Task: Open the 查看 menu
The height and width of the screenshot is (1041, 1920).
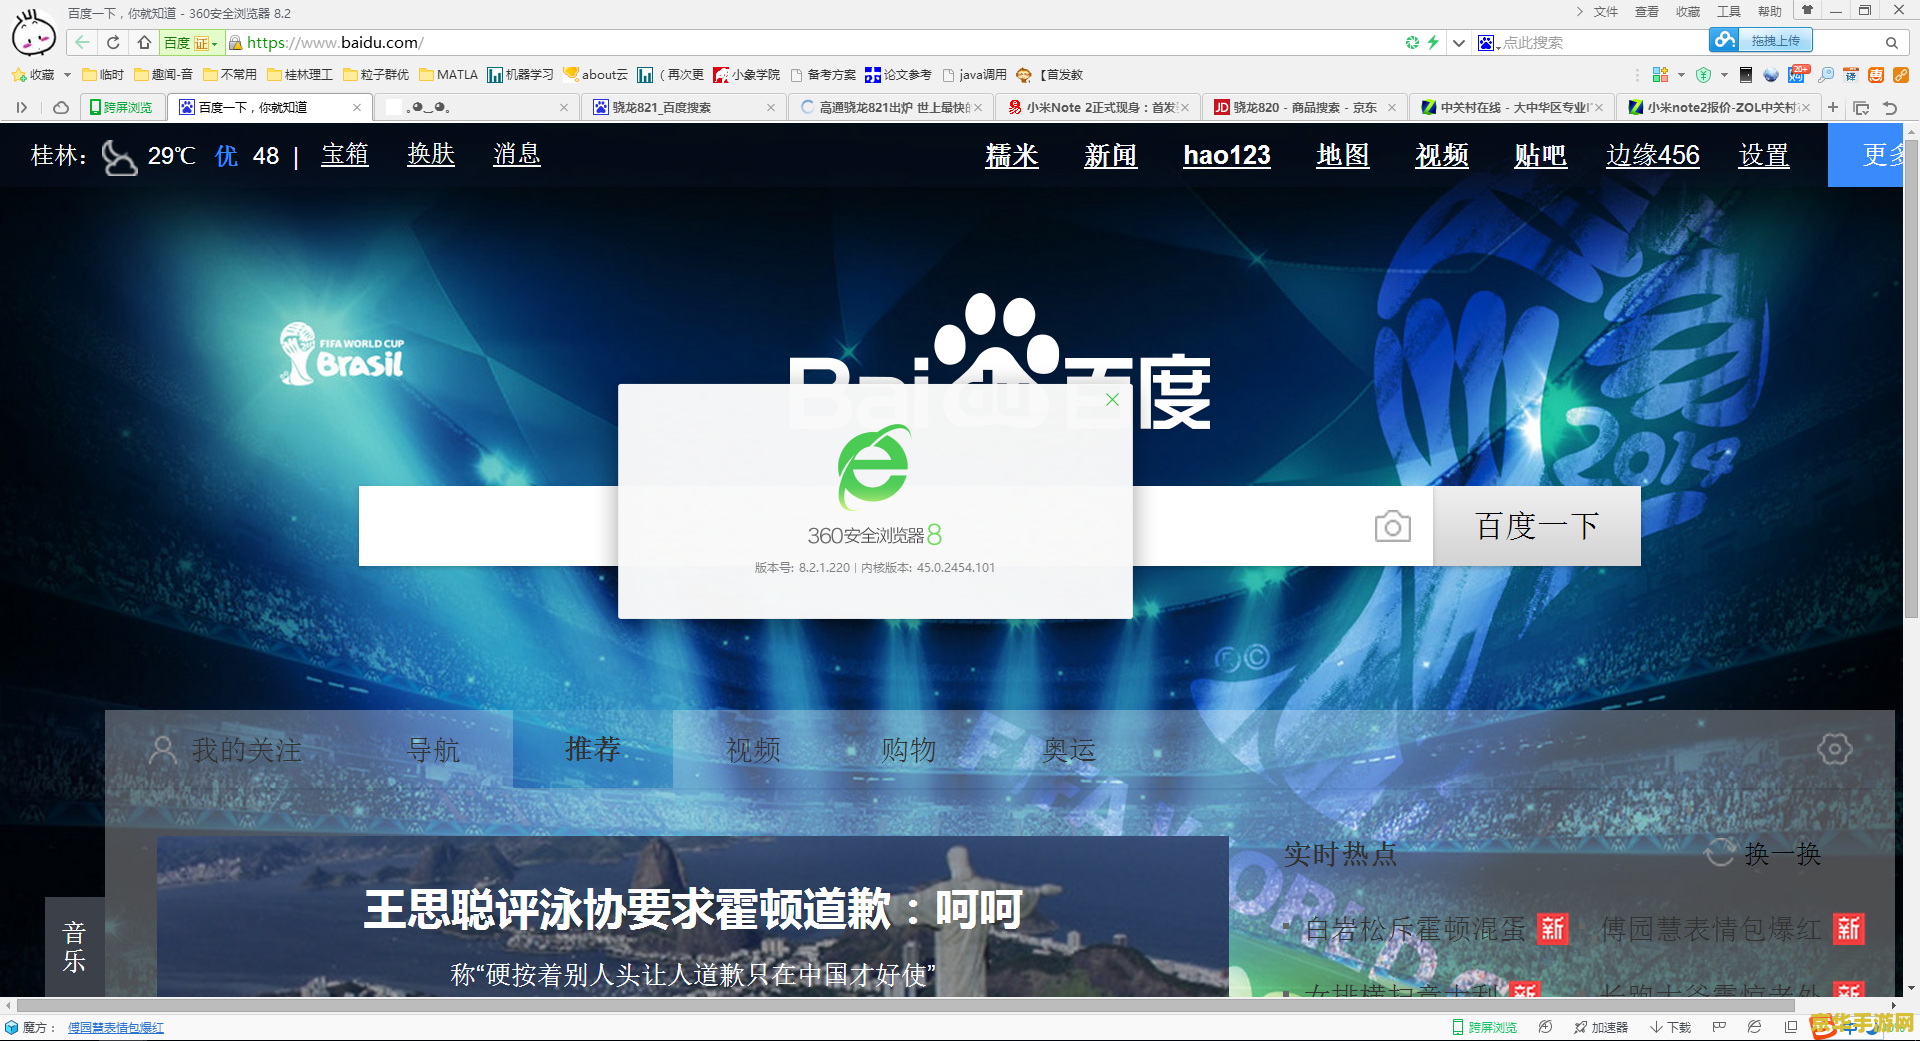Action: pos(1646,12)
